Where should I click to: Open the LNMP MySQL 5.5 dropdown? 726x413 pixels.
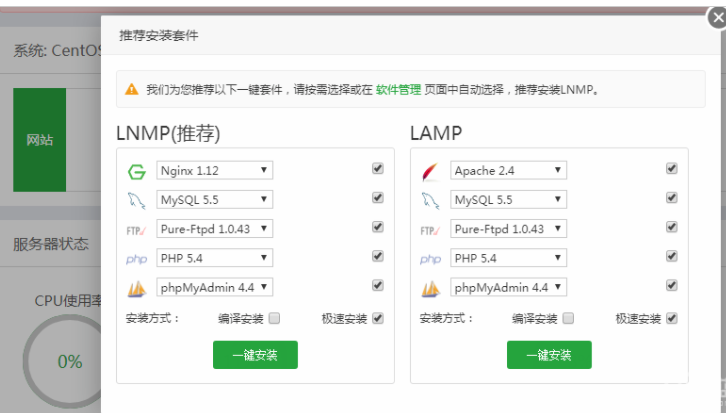214,199
